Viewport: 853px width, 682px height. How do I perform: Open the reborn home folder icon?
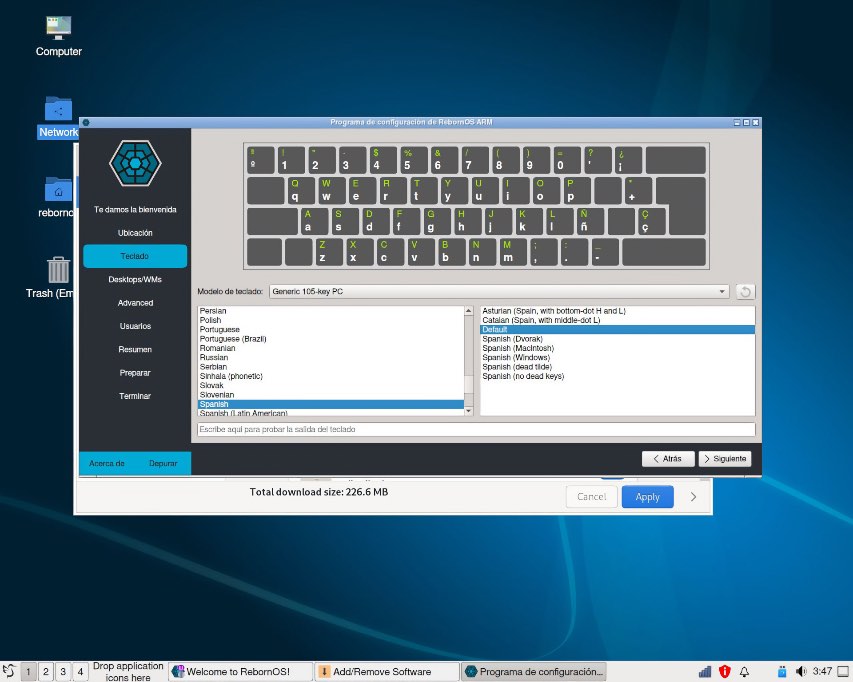[56, 197]
